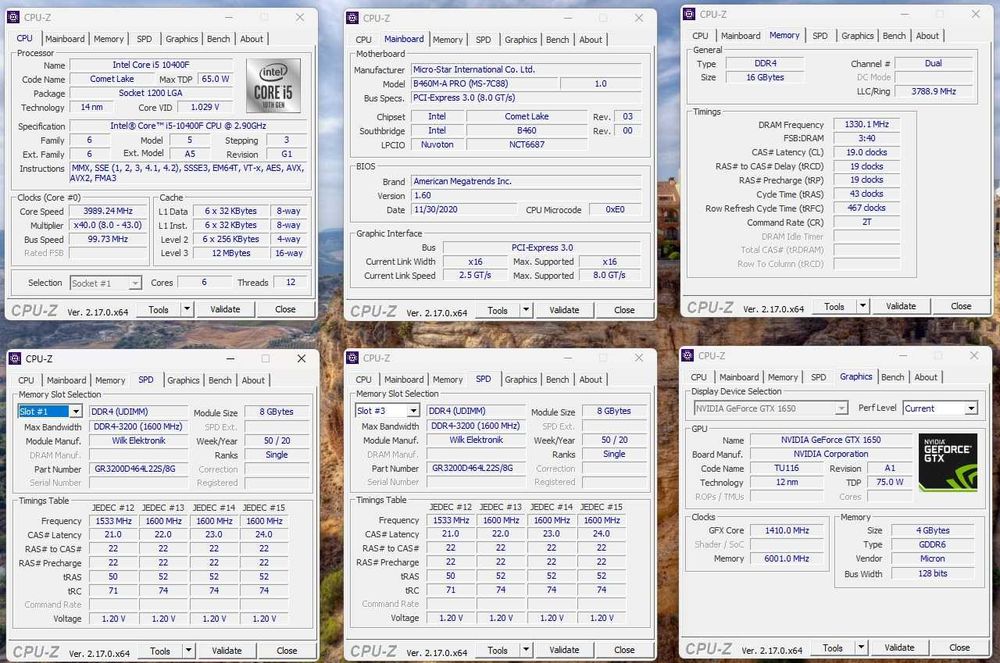This screenshot has width=1000, height=663.
Task: Click the Intel Core i5 10th Gen logo
Action: pyautogui.click(x=274, y=86)
